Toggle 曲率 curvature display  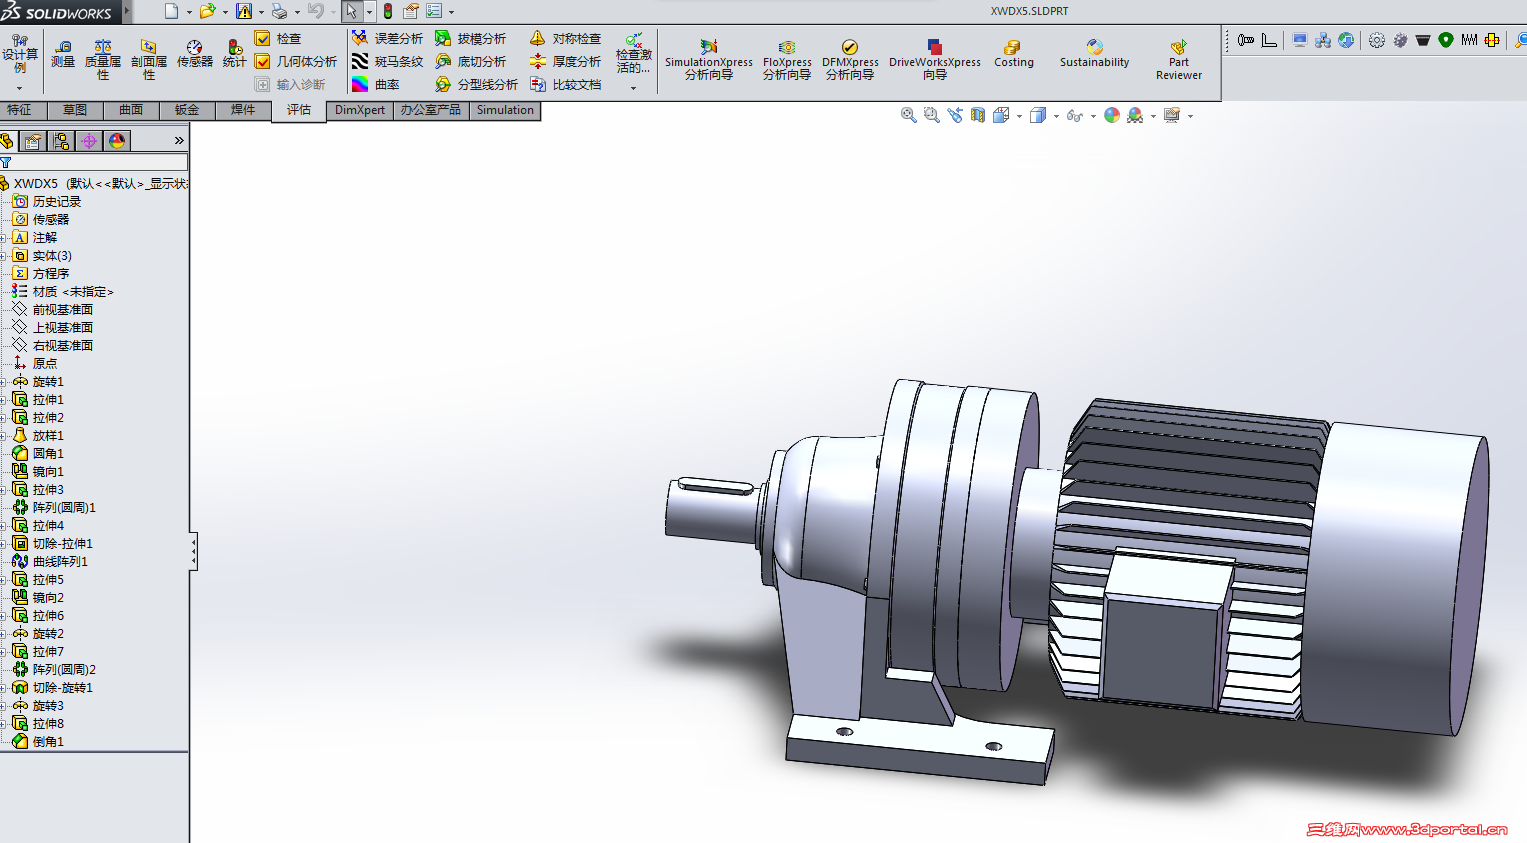pyautogui.click(x=375, y=84)
